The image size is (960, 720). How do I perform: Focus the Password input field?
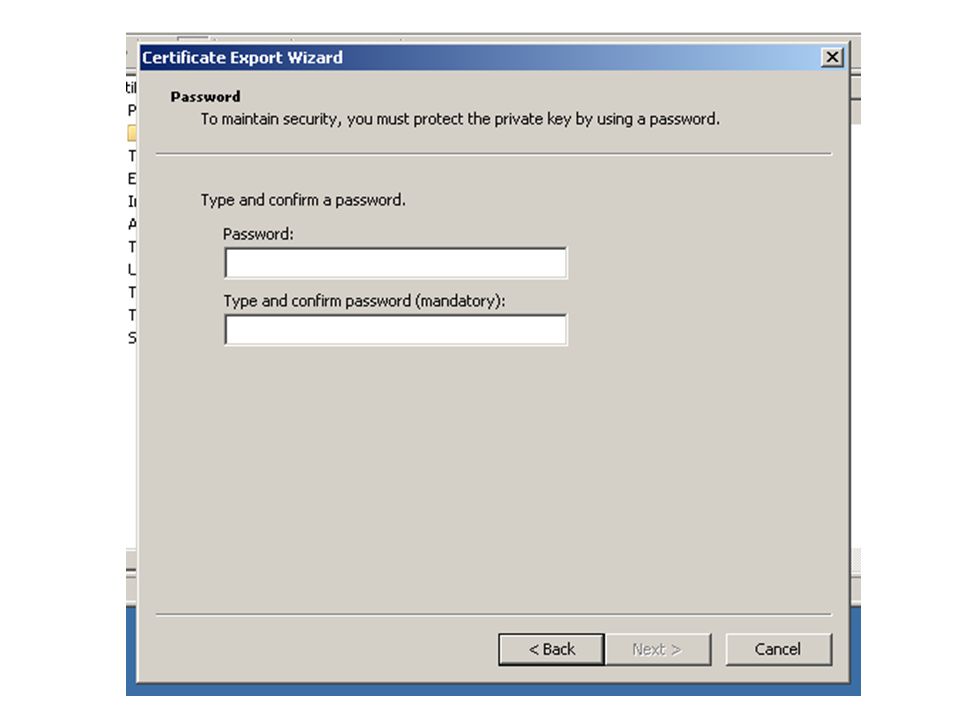pyautogui.click(x=396, y=263)
